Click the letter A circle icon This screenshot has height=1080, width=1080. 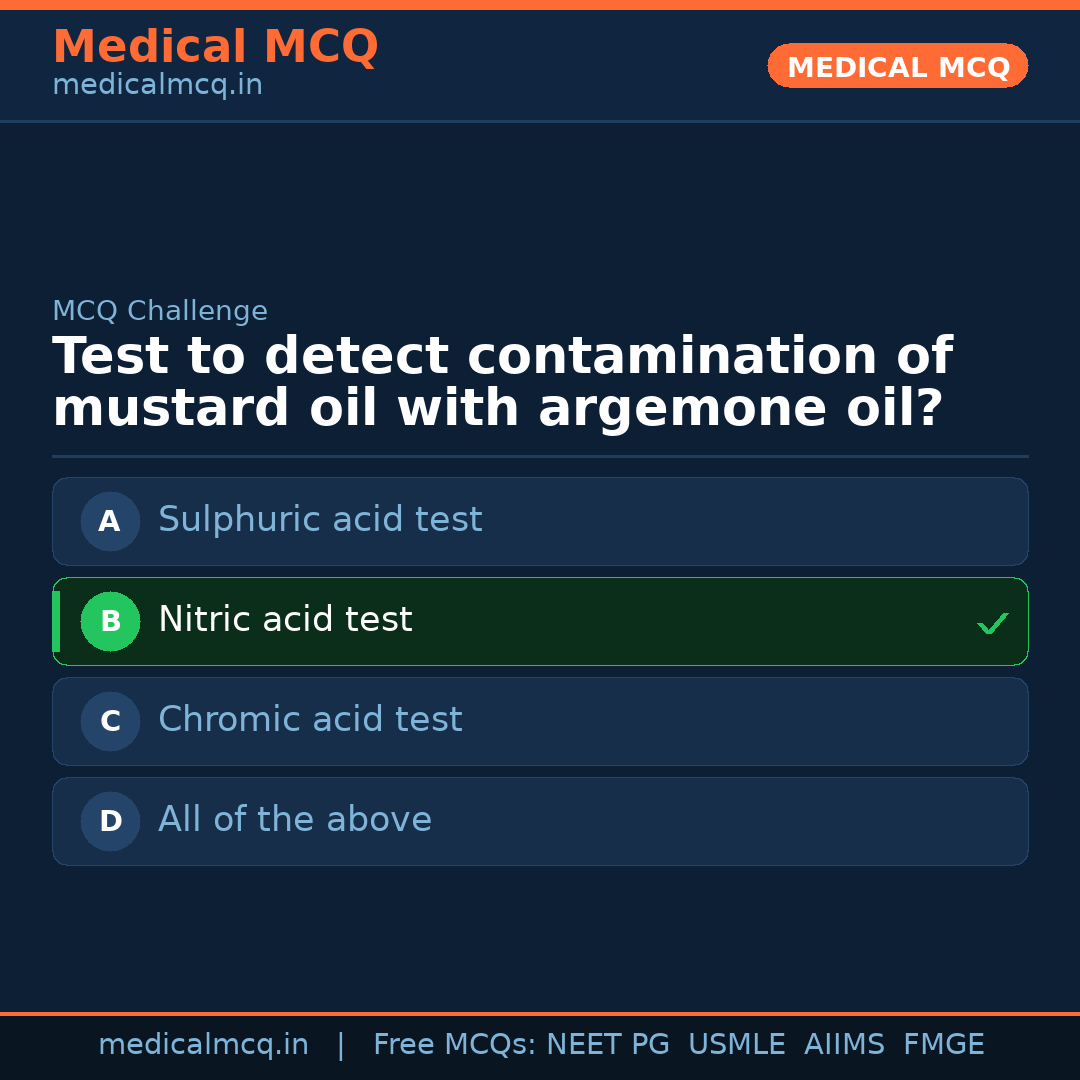(x=110, y=521)
